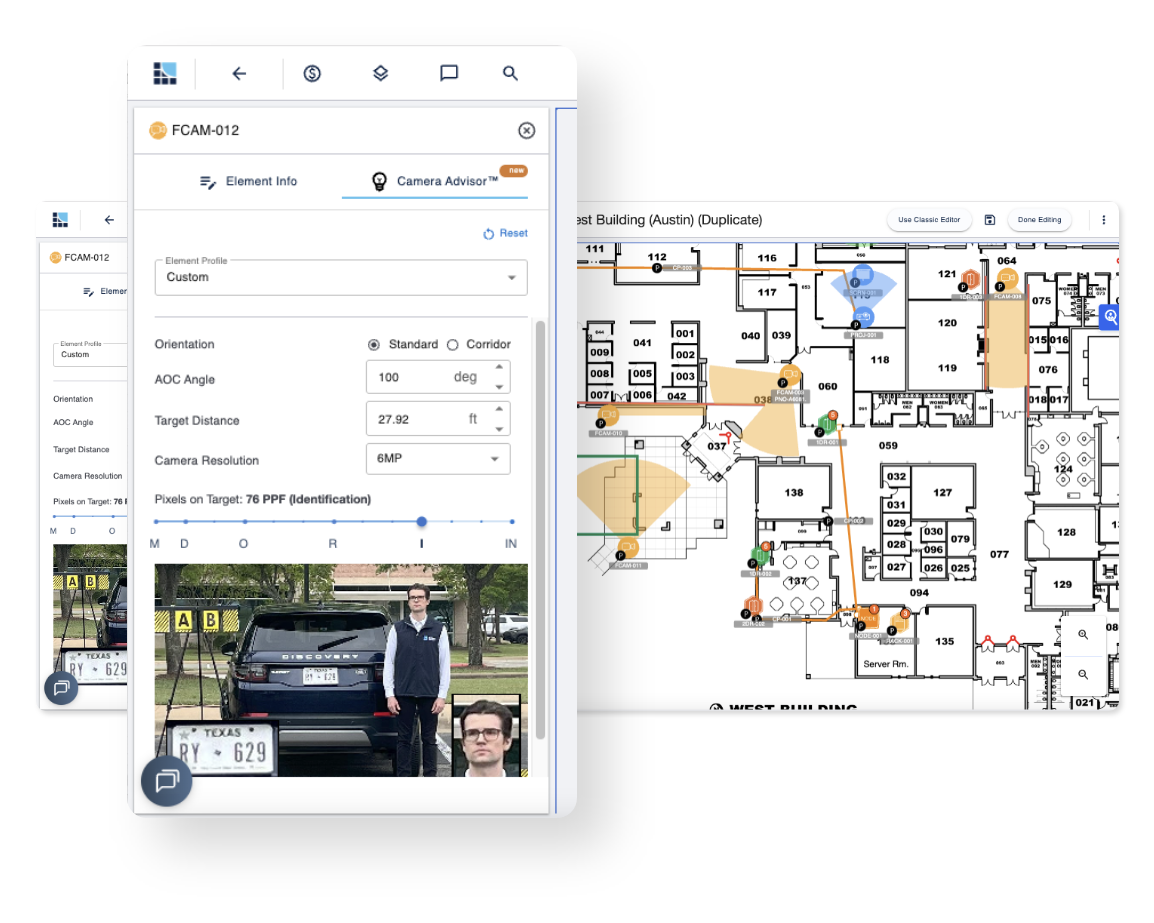1154x923 pixels.
Task: Open comments via the speech bubble toolbar icon
Action: [x=448, y=73]
